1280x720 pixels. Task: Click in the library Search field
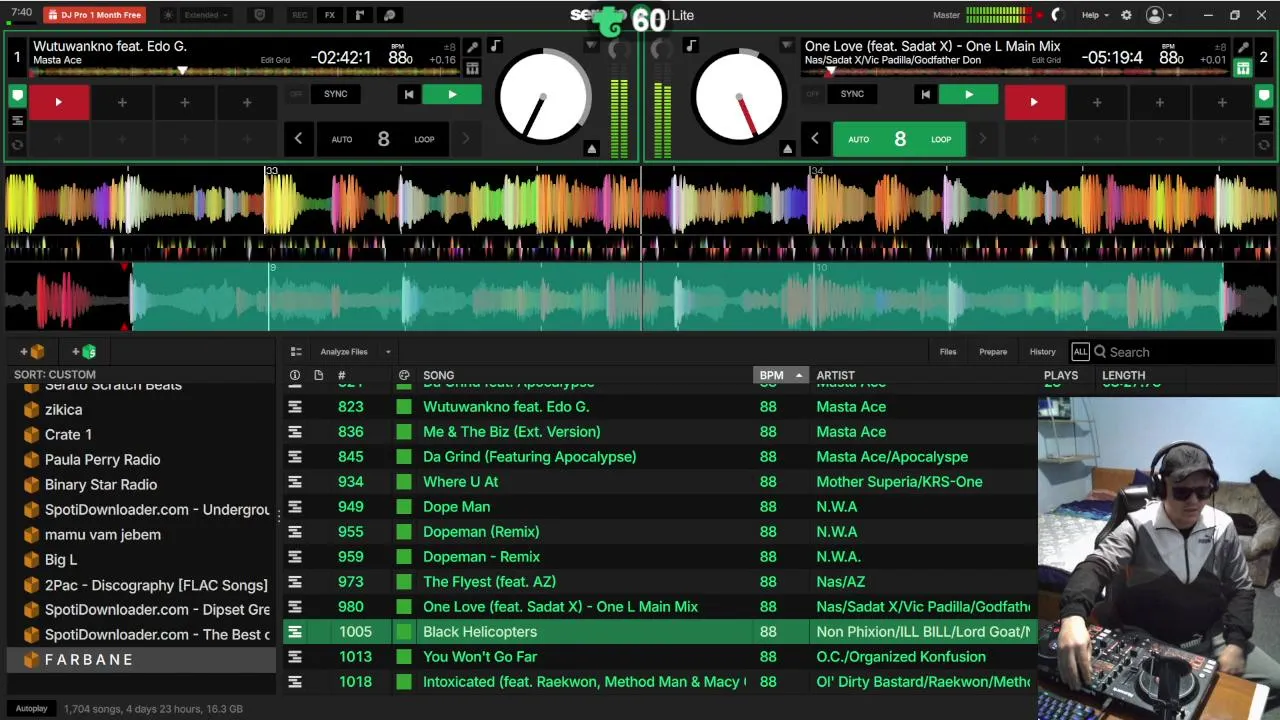tap(1184, 352)
